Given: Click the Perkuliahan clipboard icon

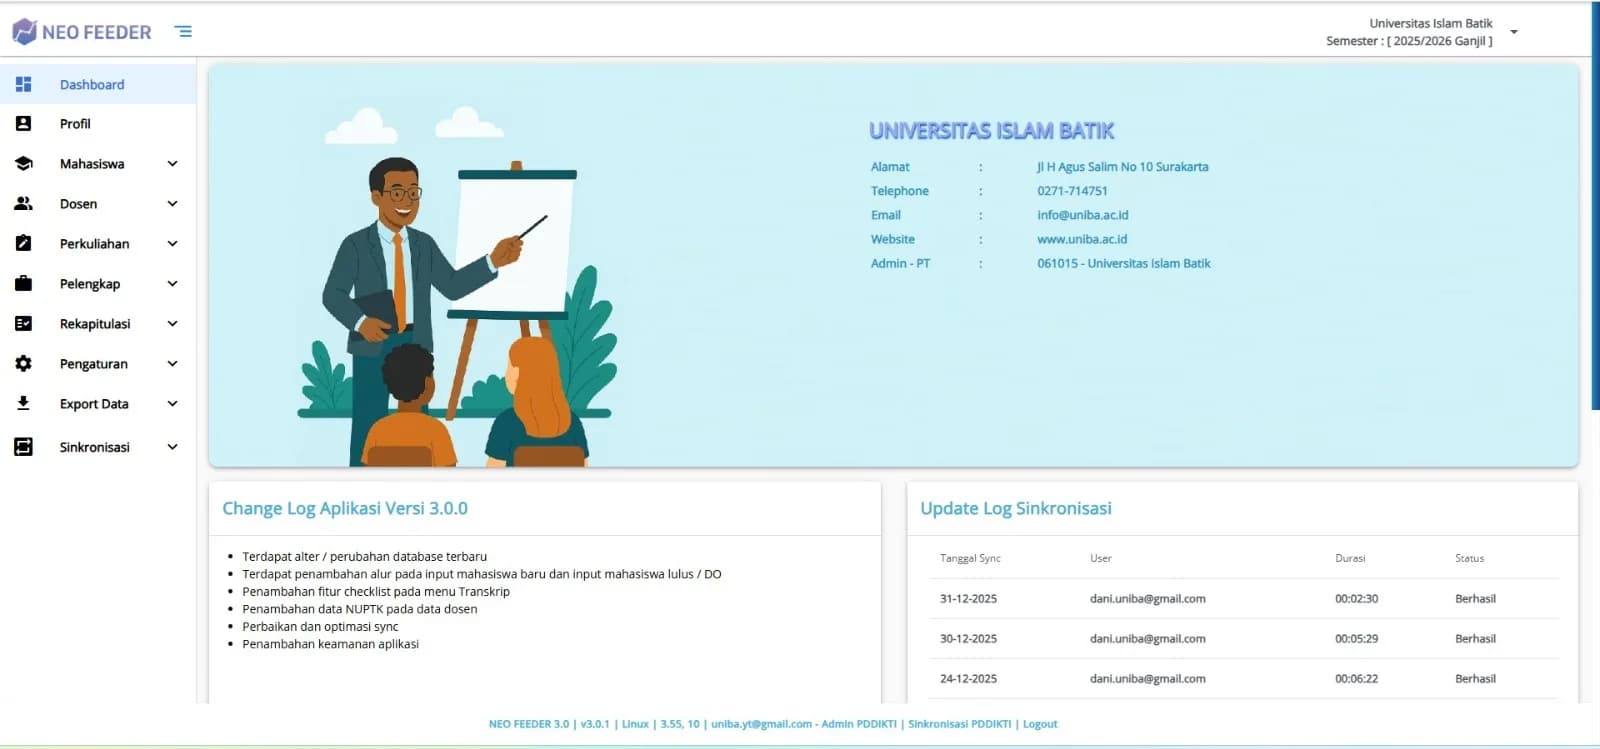Looking at the screenshot, I should 24,243.
